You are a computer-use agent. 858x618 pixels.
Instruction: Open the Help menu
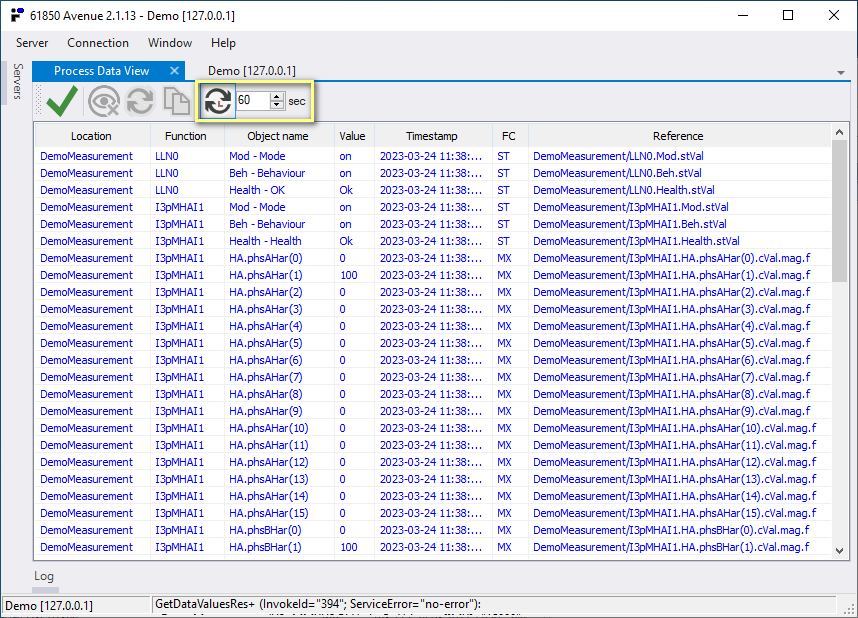coord(223,43)
